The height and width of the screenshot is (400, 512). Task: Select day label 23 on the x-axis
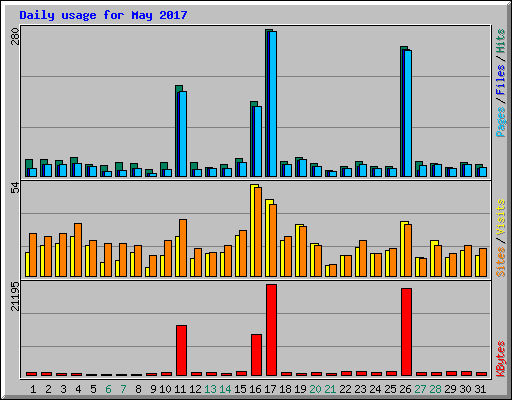pyautogui.click(x=360, y=389)
